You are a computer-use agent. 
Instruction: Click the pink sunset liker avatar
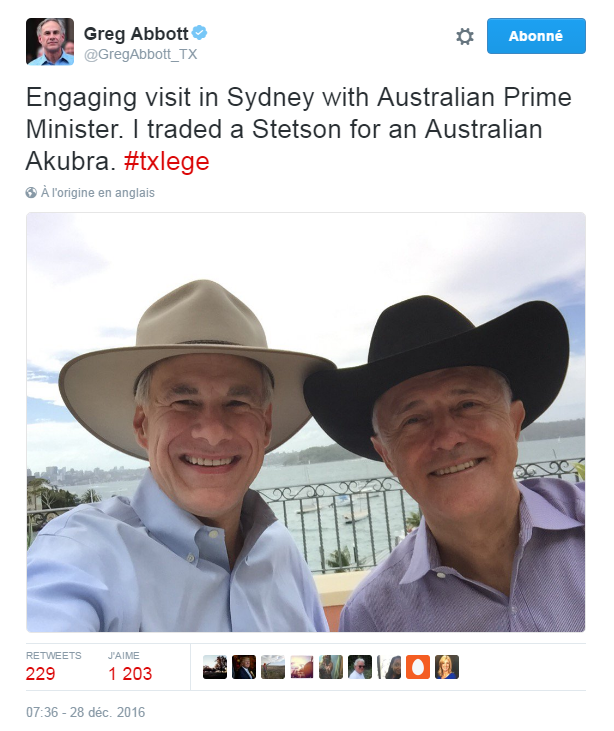pos(302,667)
